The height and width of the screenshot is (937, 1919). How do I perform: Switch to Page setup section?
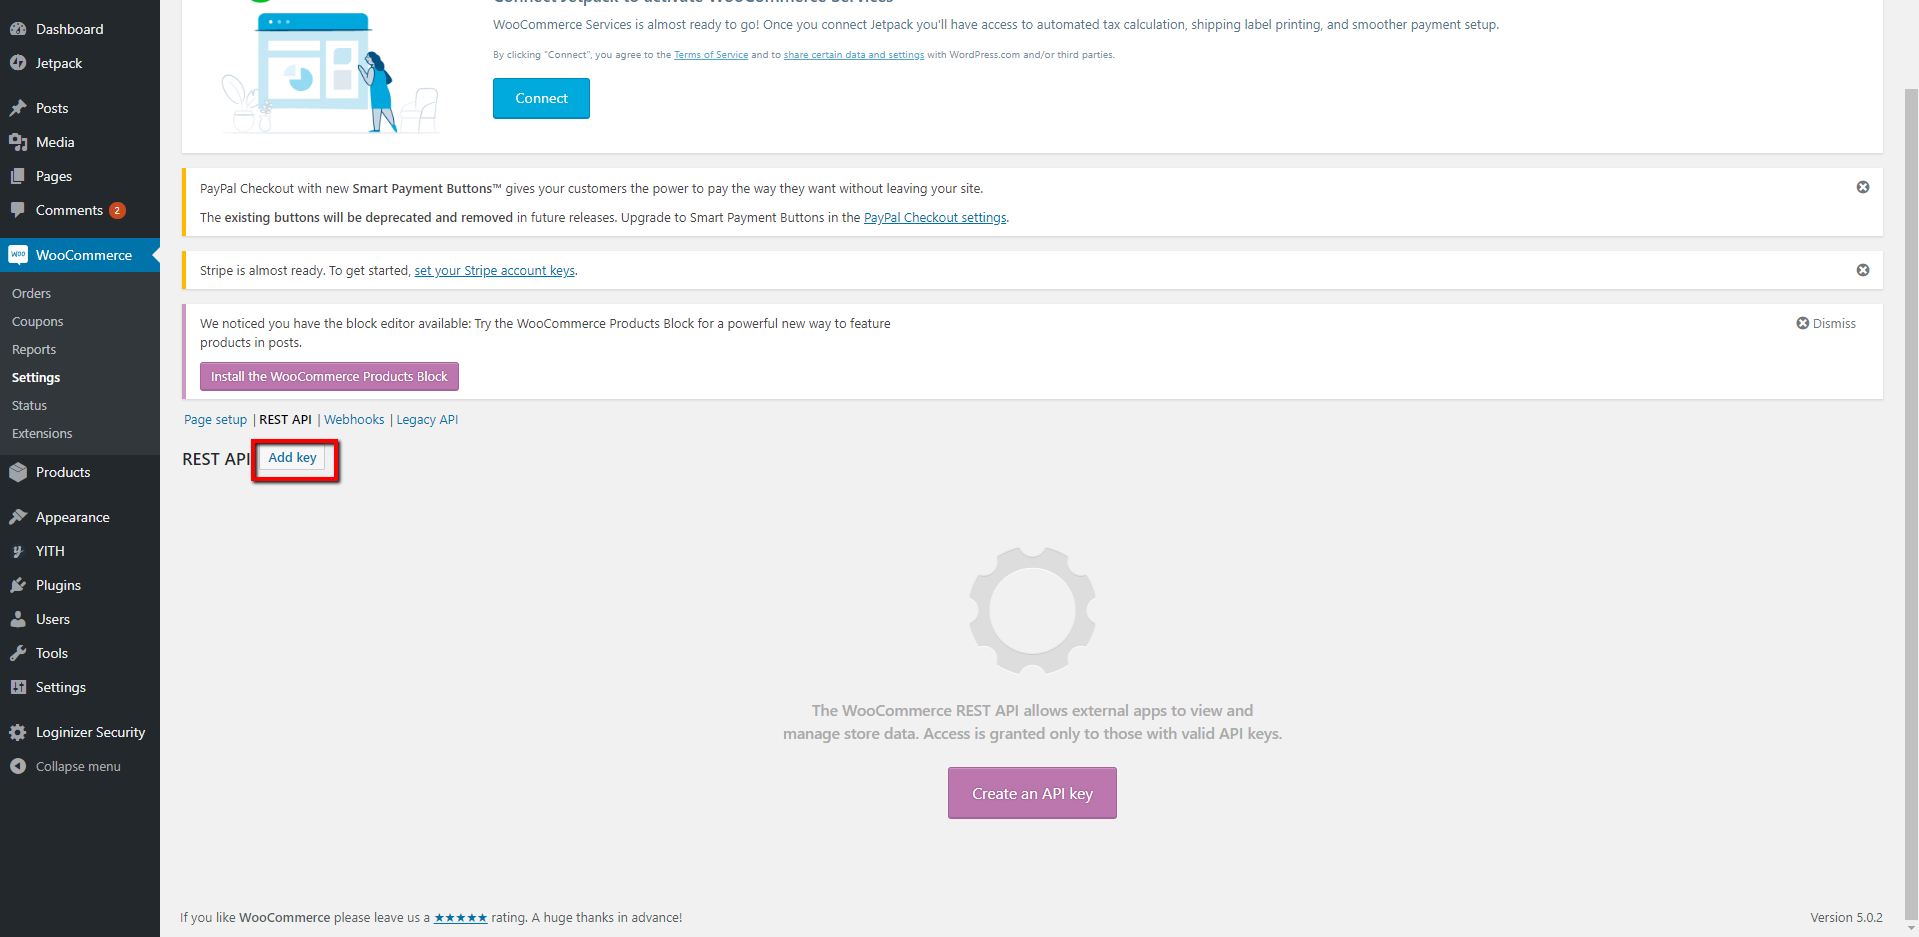pos(215,419)
